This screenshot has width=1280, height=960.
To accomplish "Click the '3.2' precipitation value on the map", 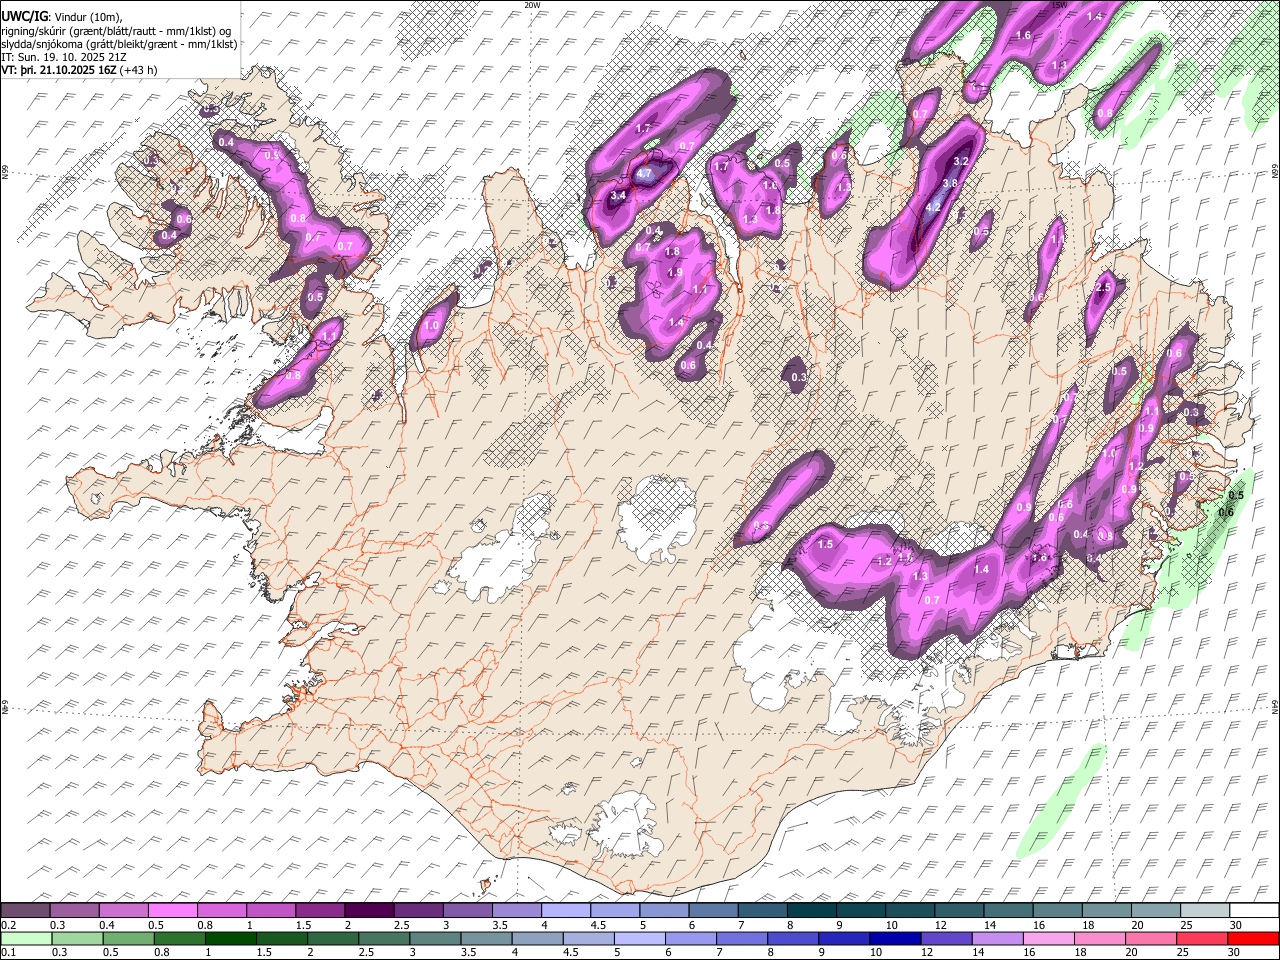I will 962,160.
